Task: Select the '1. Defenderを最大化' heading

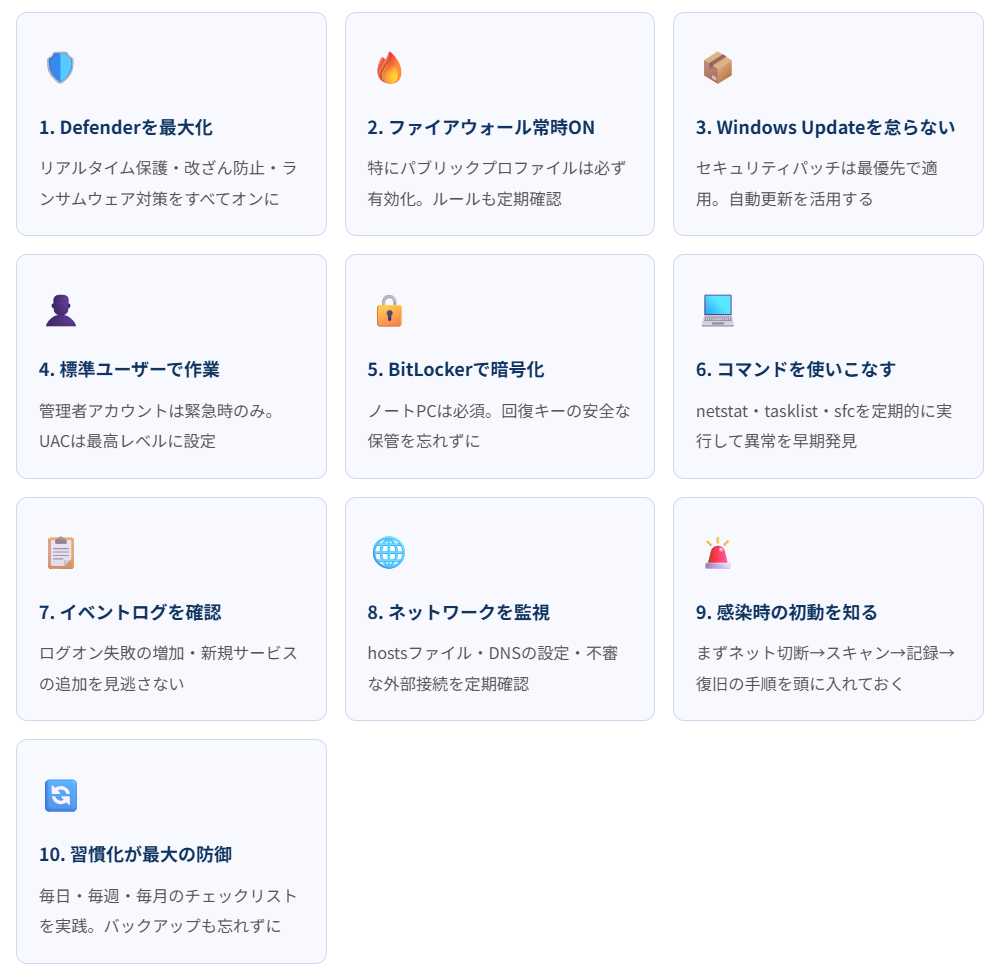Action: pos(126,127)
